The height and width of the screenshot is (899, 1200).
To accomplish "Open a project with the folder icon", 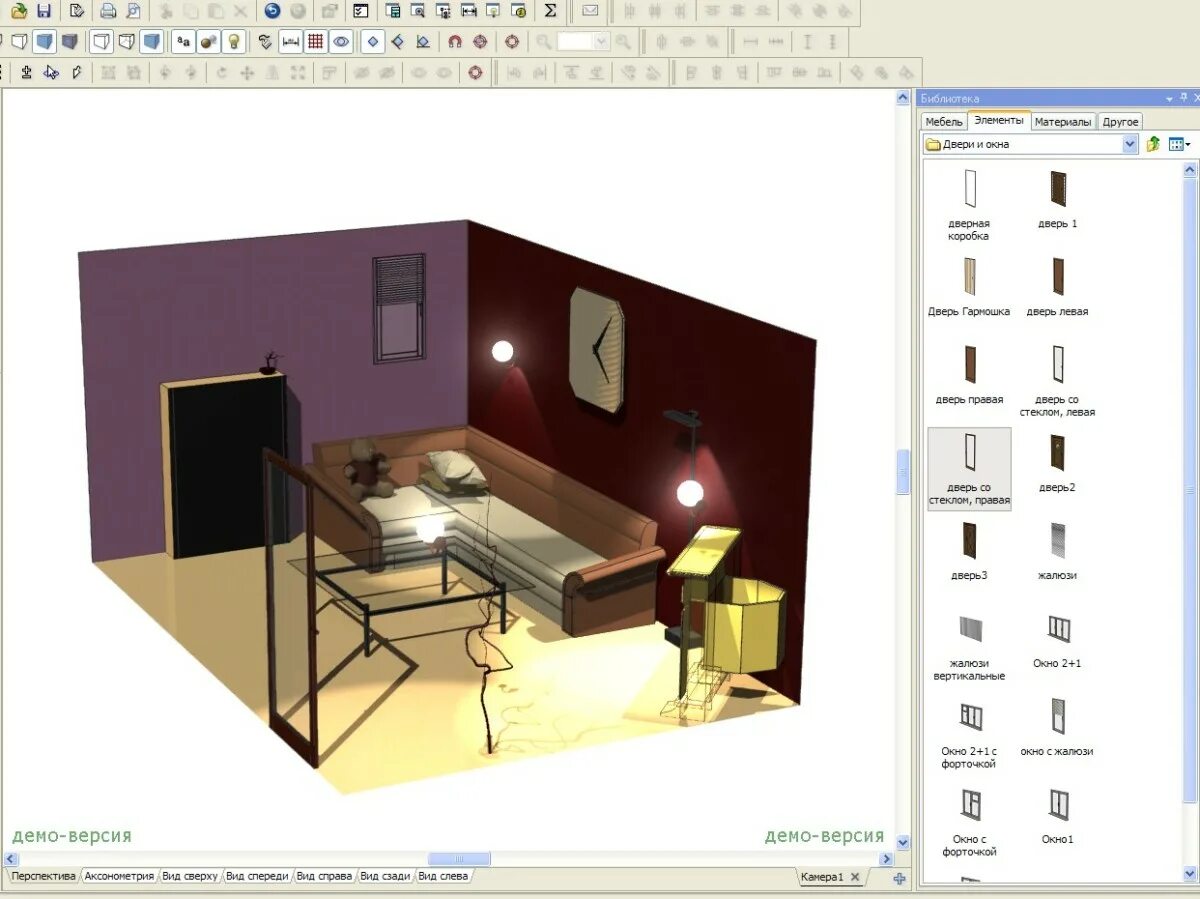I will tap(19, 11).
